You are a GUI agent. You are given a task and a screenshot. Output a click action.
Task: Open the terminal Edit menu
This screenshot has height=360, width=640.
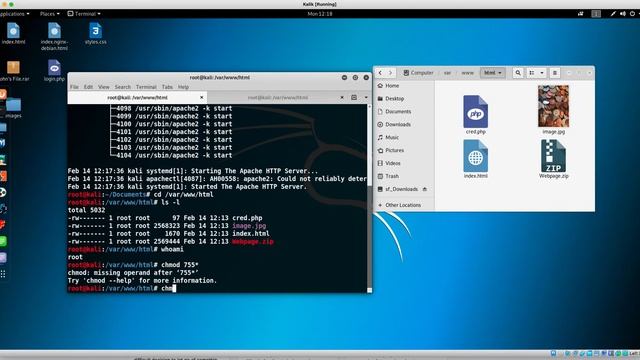(88, 87)
